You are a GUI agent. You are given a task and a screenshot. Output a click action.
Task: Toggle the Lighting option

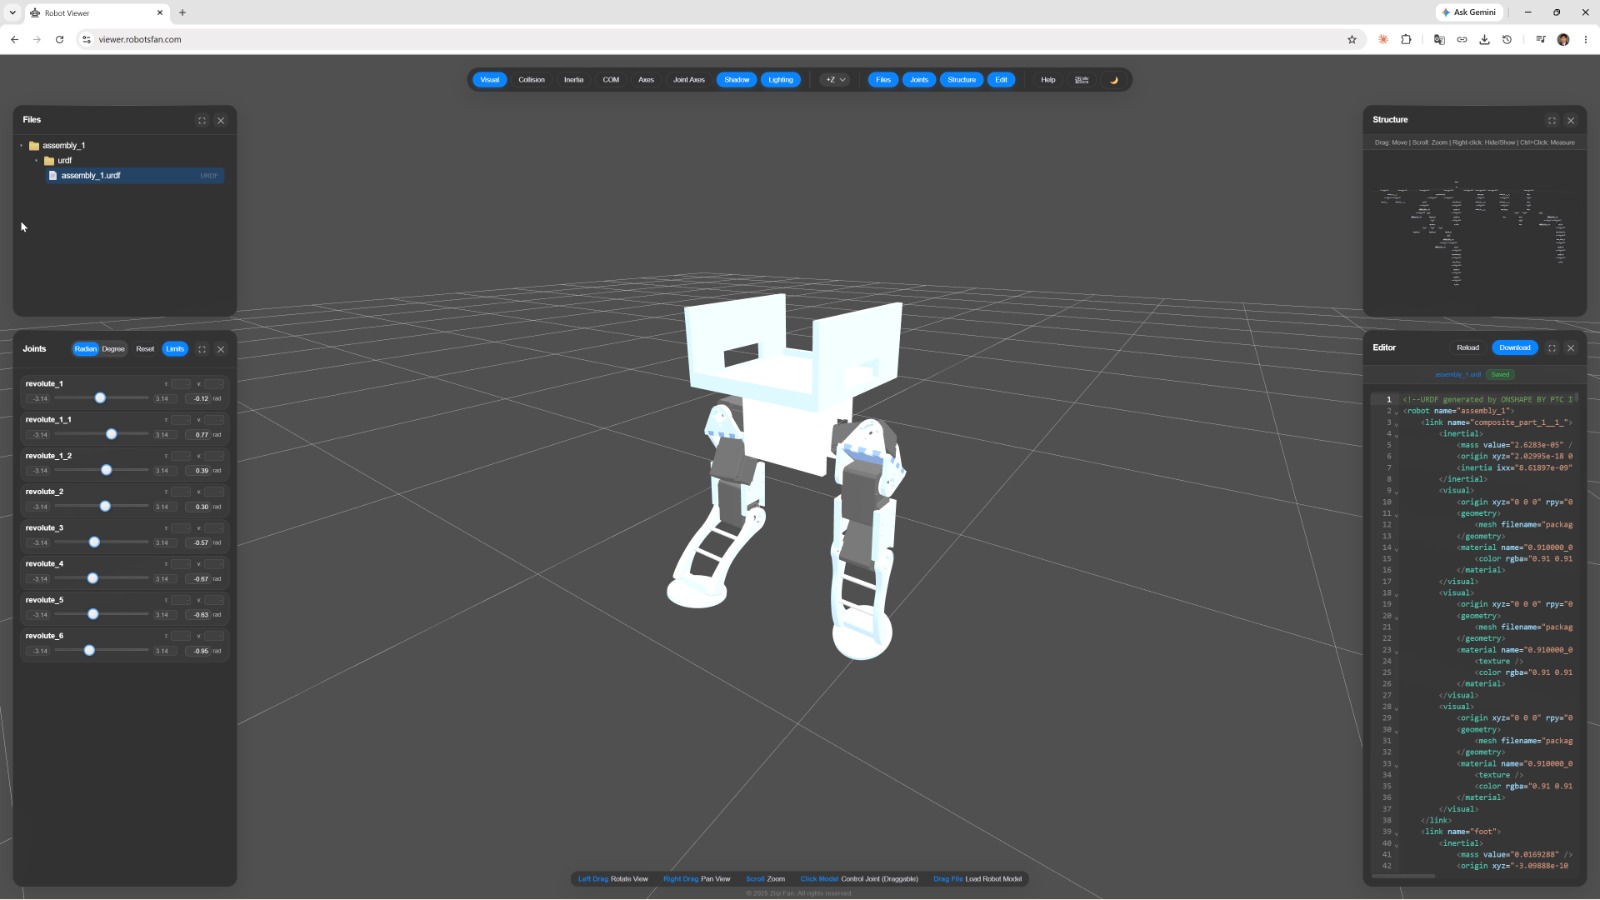(781, 80)
